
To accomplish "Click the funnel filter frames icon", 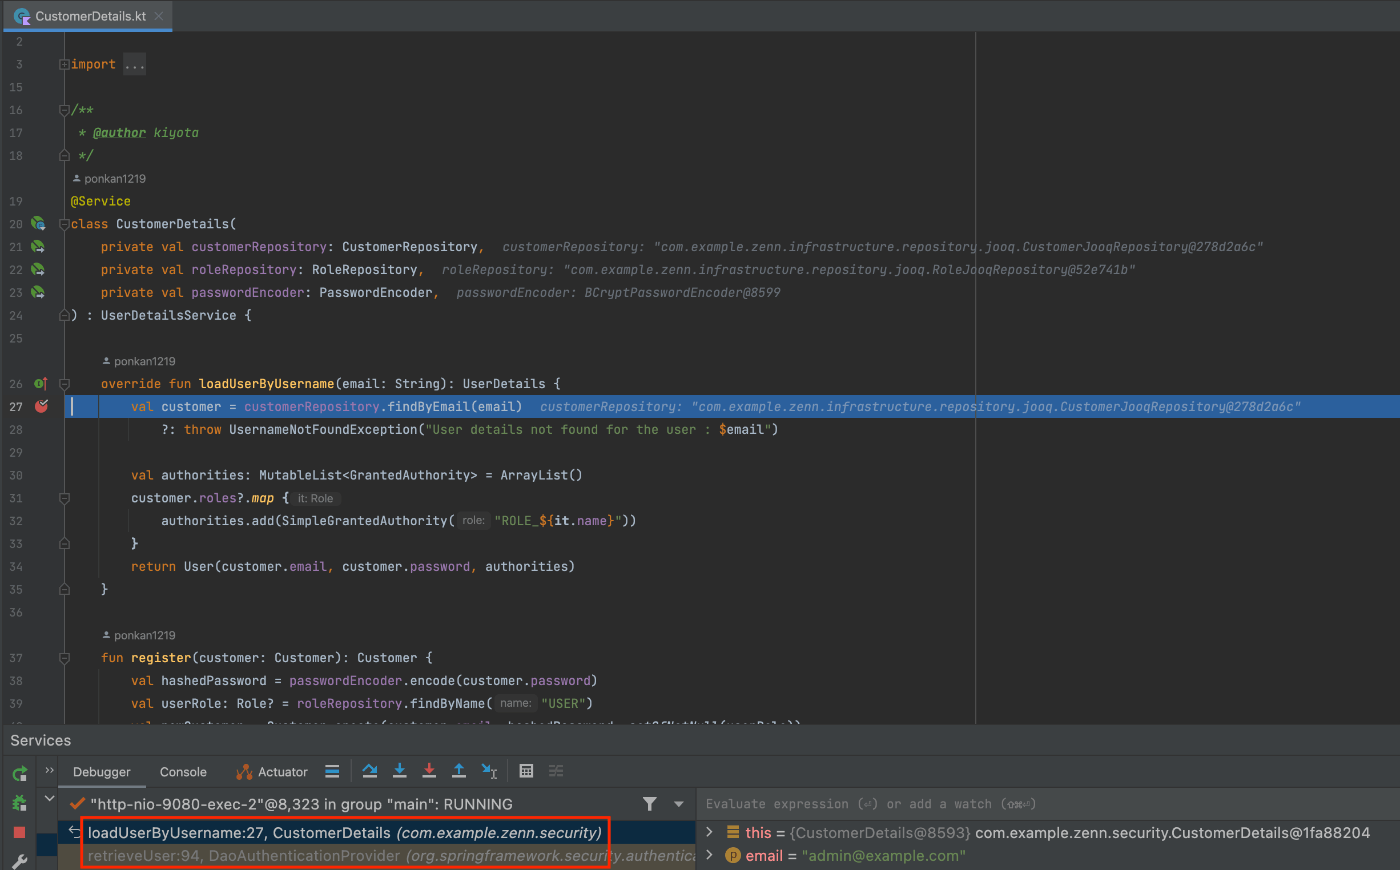I will pyautogui.click(x=650, y=804).
